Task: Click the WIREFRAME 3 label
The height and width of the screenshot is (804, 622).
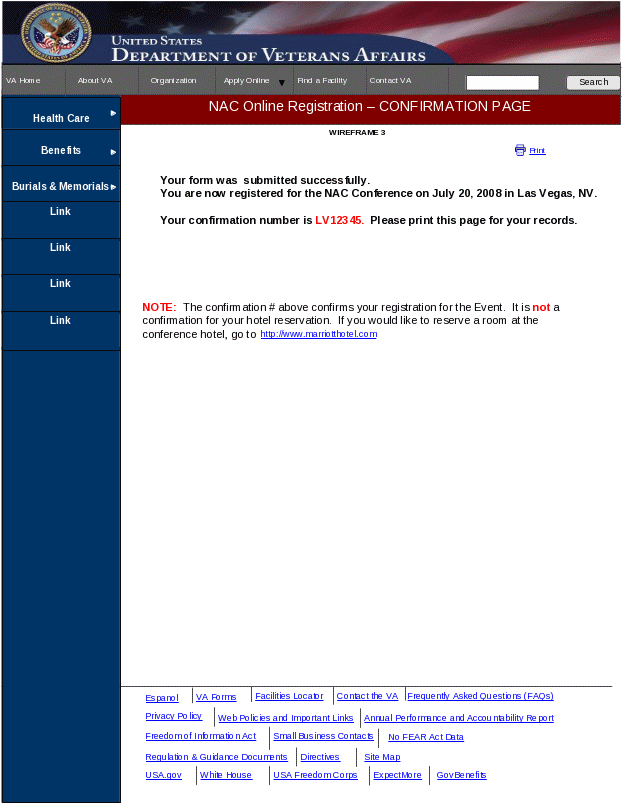Action: (x=357, y=132)
